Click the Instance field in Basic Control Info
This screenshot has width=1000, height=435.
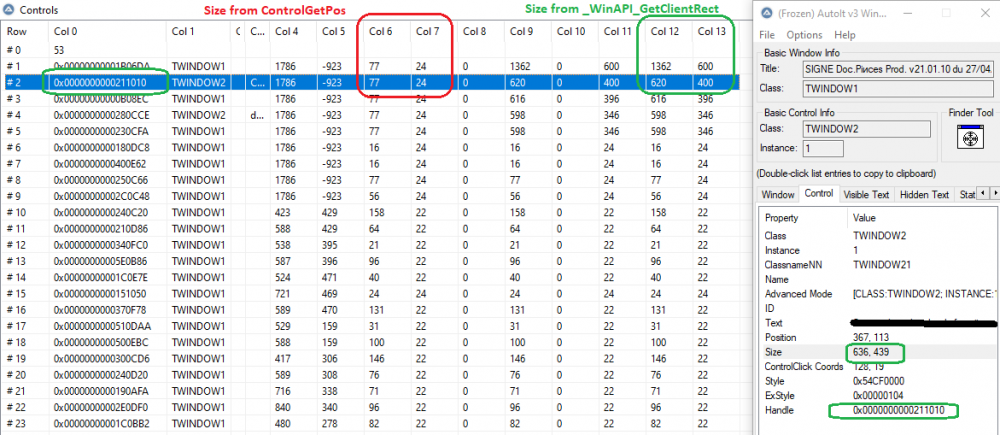tap(823, 148)
